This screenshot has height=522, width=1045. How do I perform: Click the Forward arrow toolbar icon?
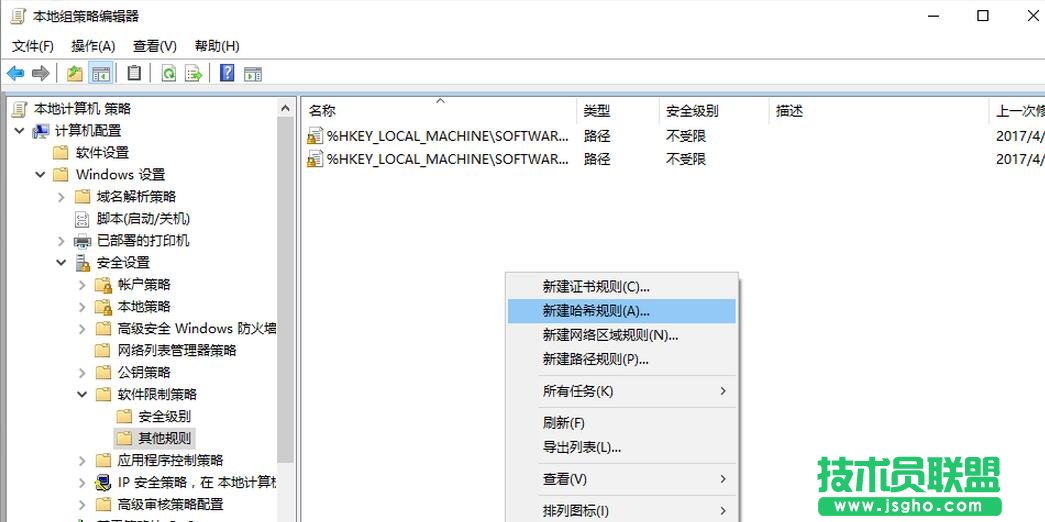click(x=40, y=73)
